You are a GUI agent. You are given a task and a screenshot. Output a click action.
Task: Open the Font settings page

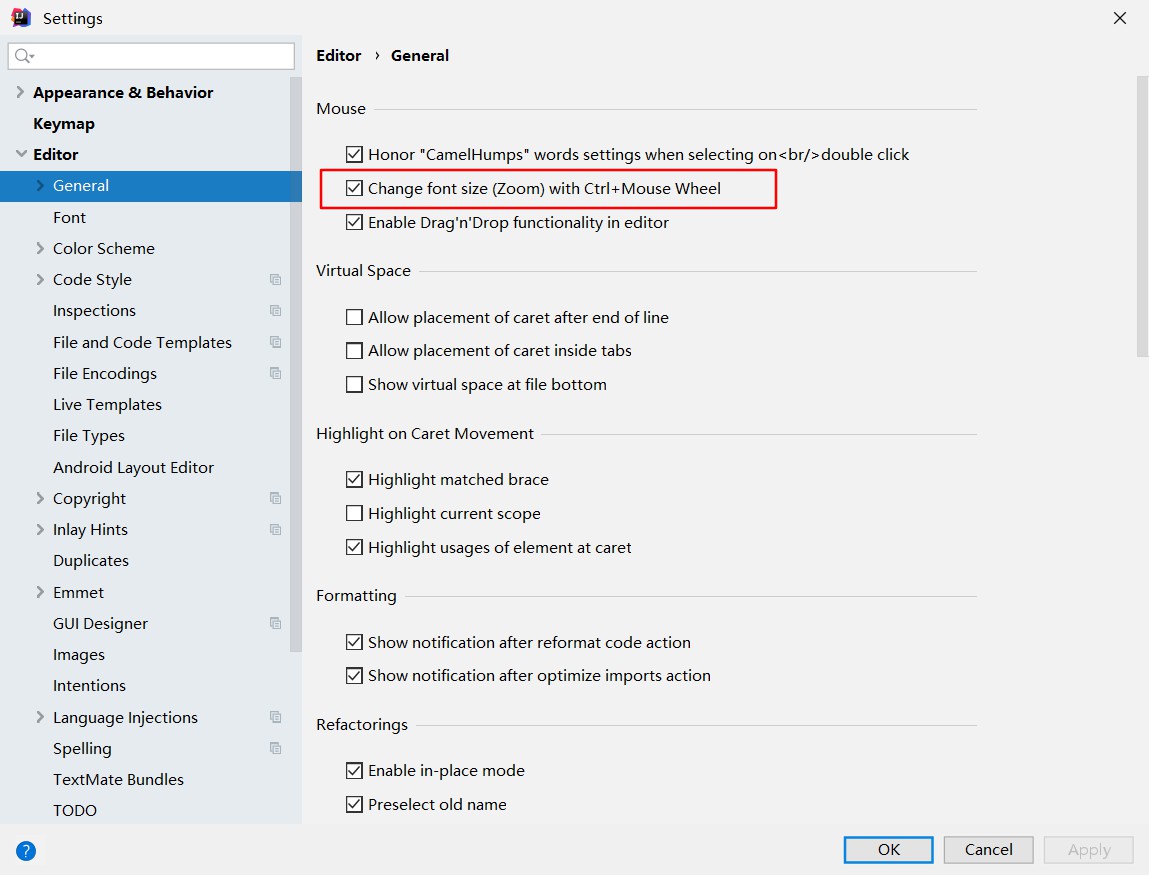click(x=70, y=217)
